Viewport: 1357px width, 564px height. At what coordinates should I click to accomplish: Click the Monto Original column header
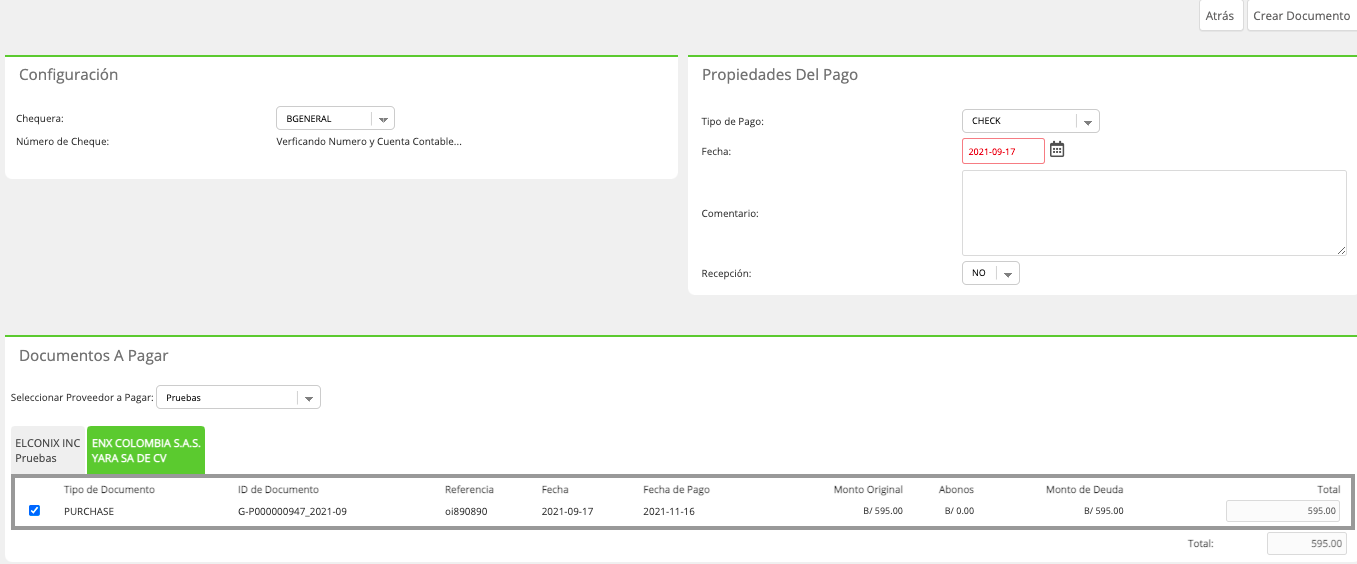click(x=868, y=490)
